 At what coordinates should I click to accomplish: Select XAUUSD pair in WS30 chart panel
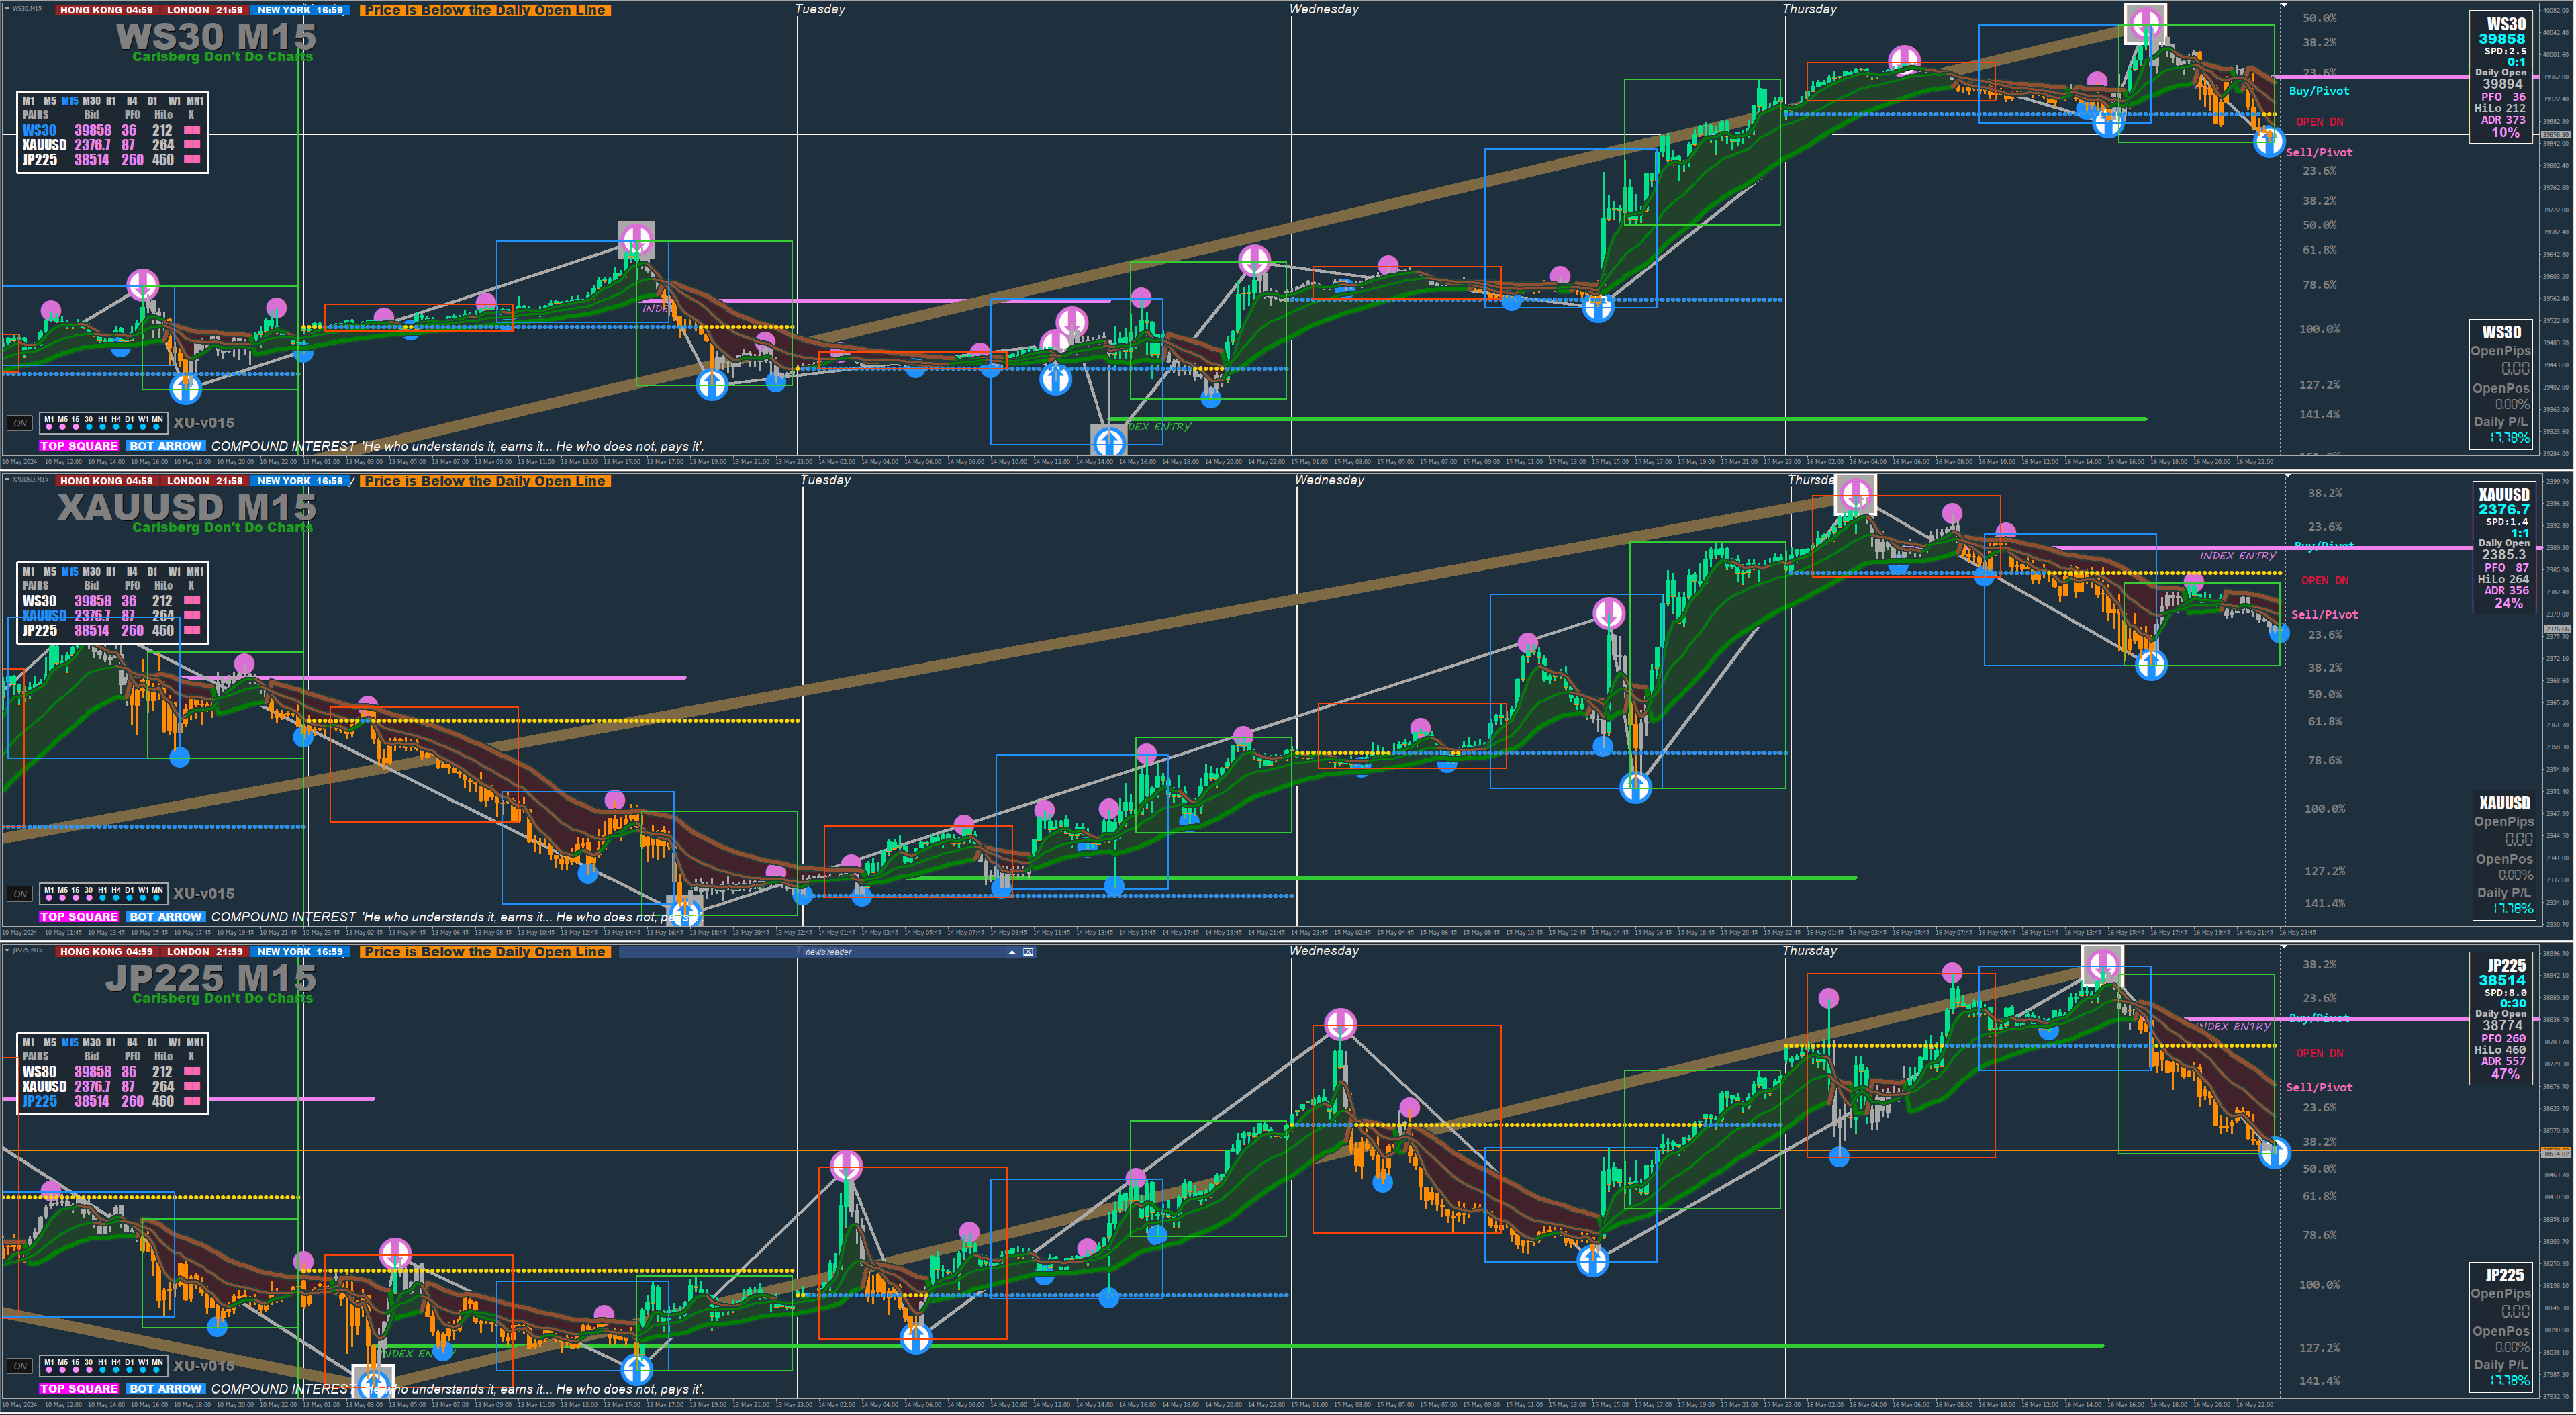[x=44, y=145]
